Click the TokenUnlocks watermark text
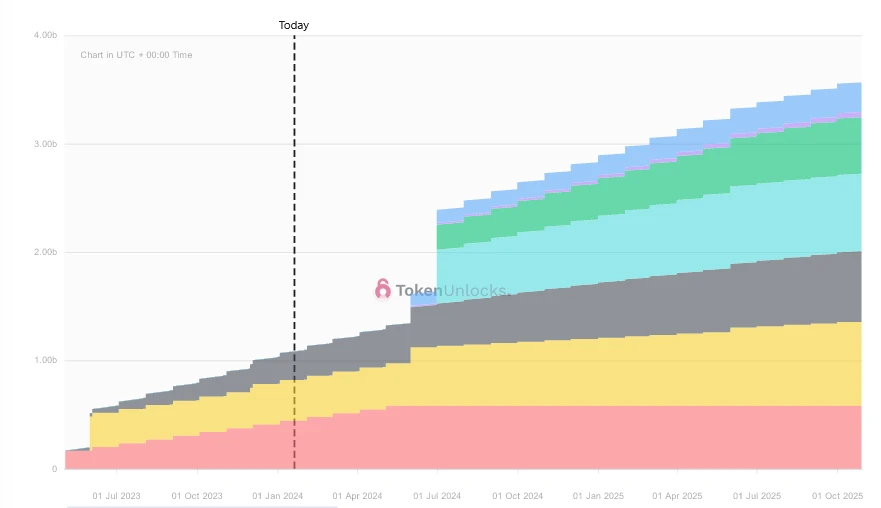The width and height of the screenshot is (881, 508). click(x=452, y=291)
